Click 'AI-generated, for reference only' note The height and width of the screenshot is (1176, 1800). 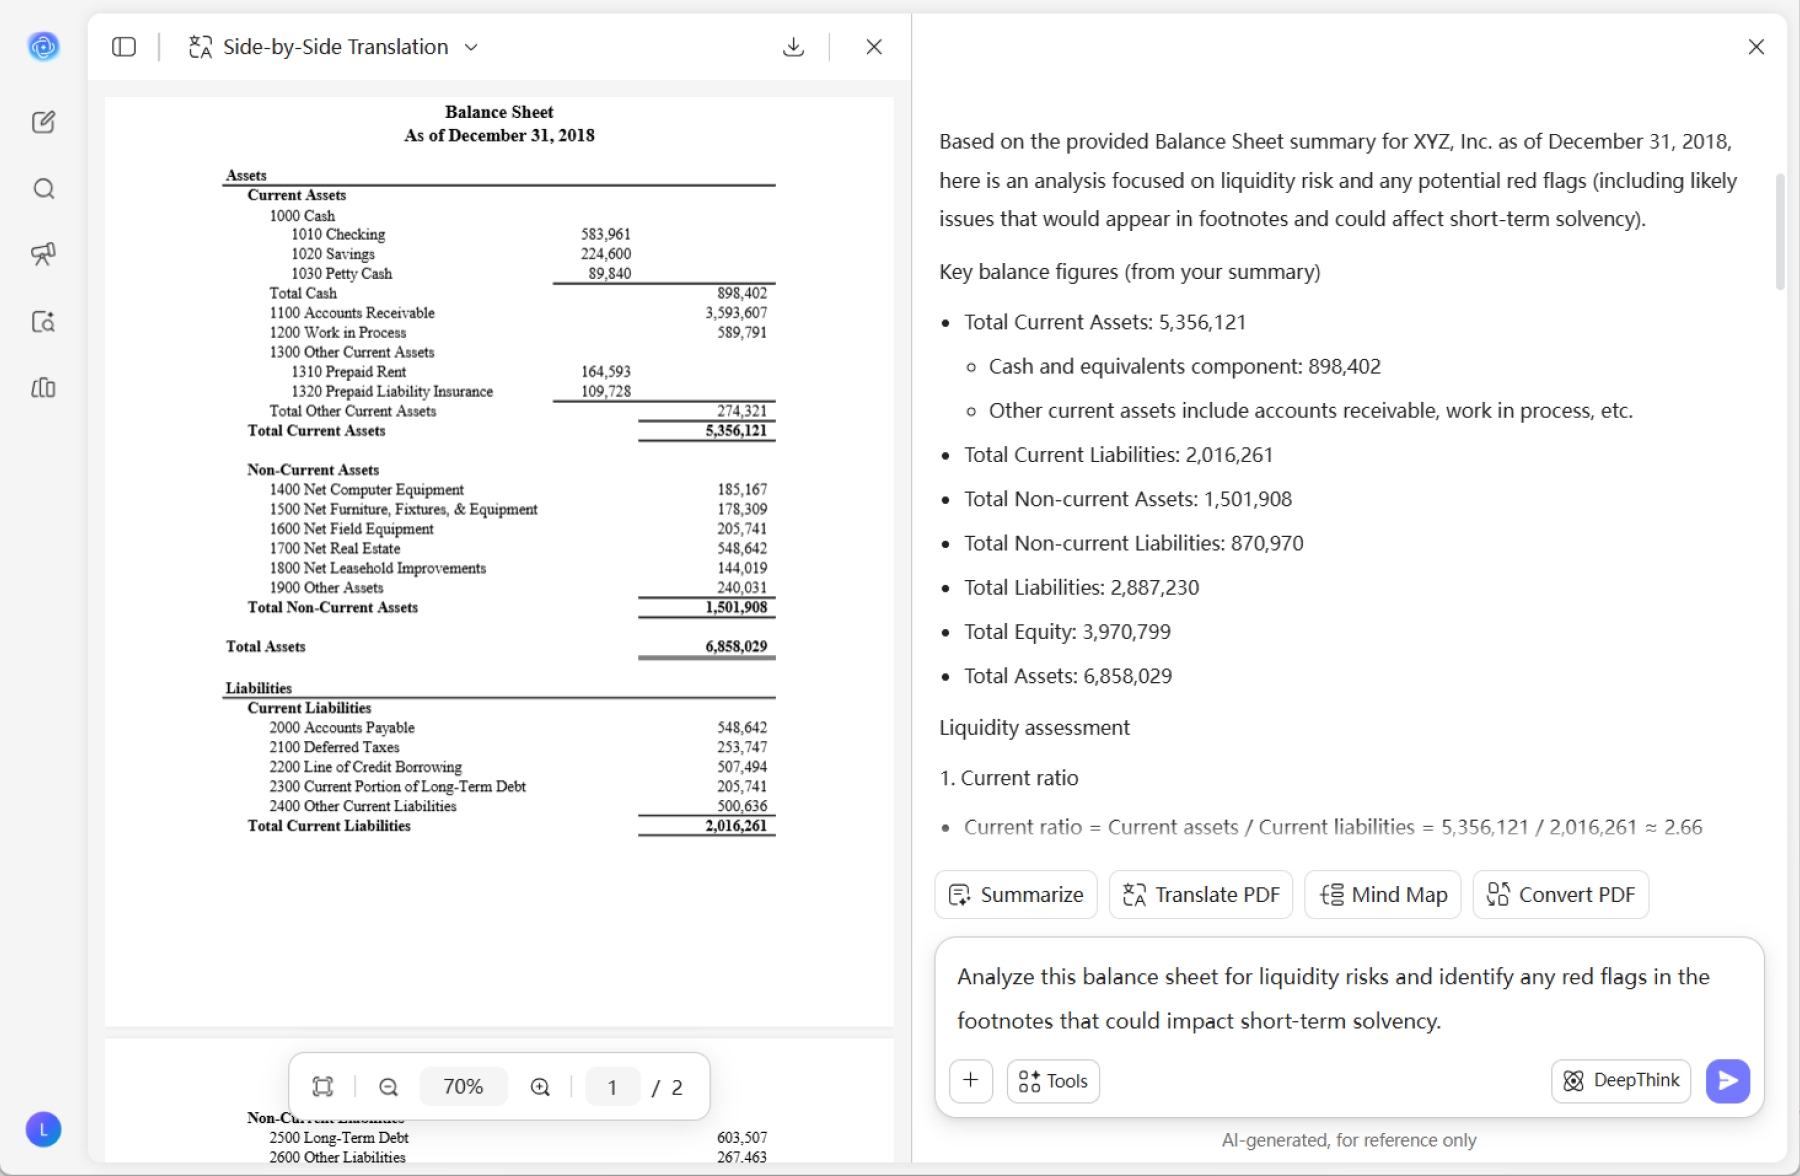pyautogui.click(x=1349, y=1140)
